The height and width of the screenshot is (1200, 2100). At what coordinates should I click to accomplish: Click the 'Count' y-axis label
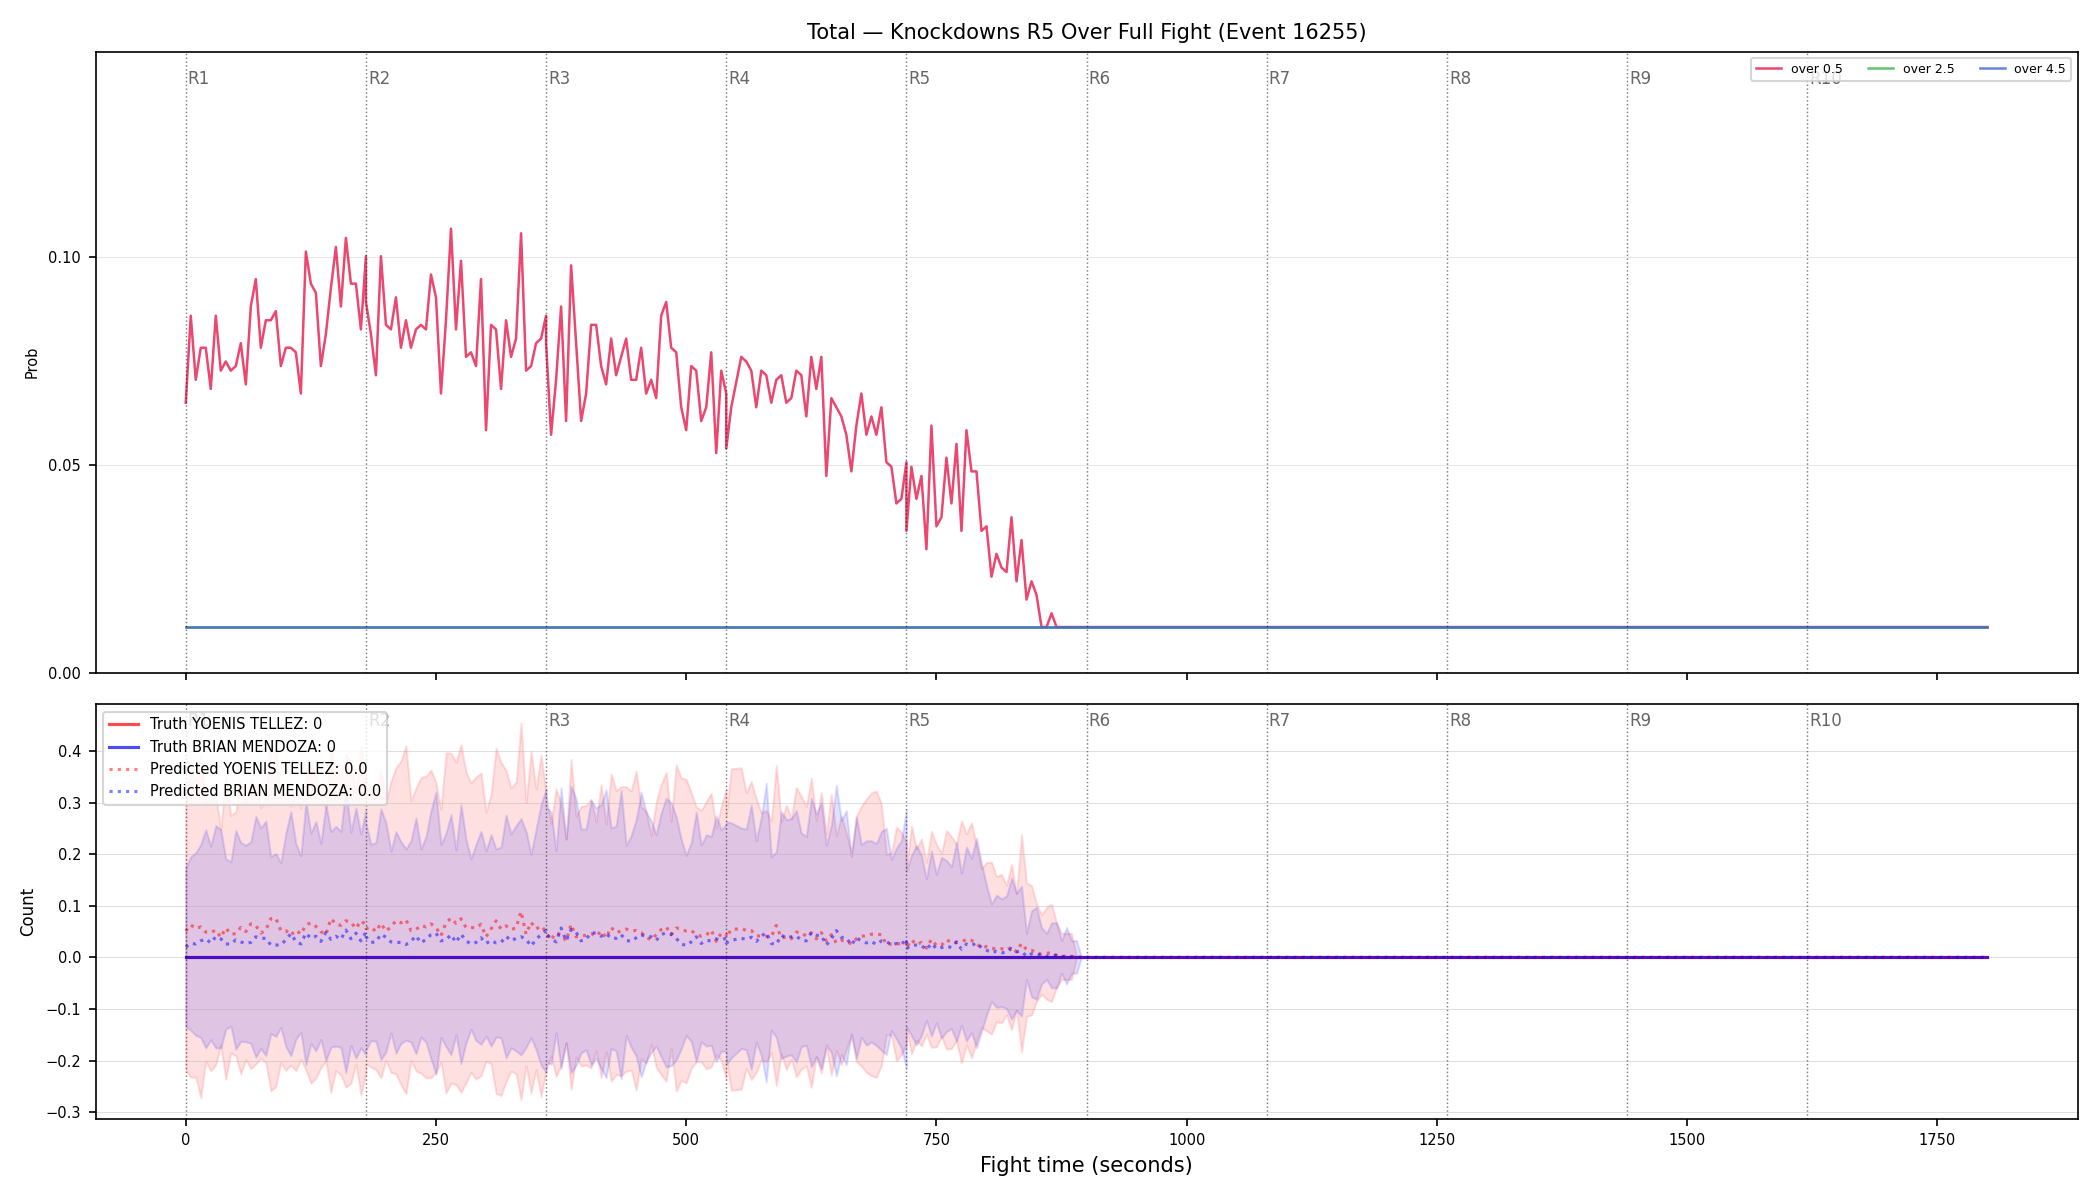click(x=27, y=912)
